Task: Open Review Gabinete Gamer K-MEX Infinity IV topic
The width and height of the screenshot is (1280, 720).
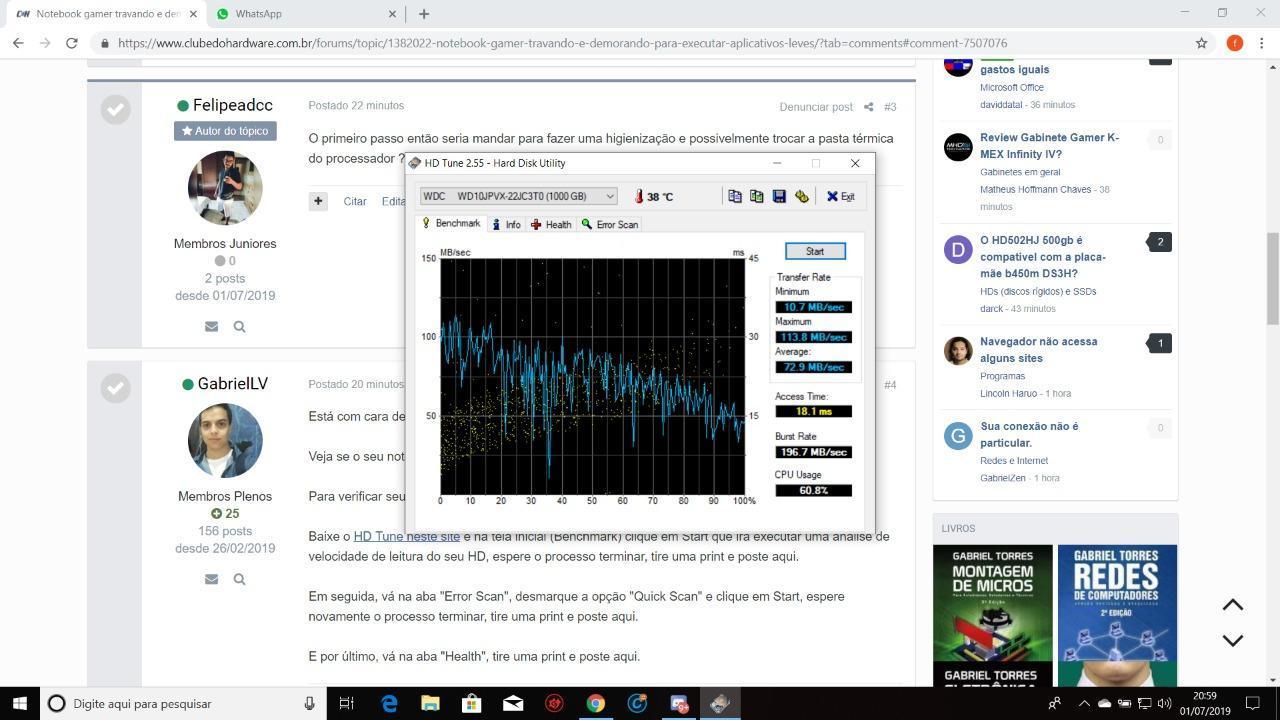Action: 1049,146
